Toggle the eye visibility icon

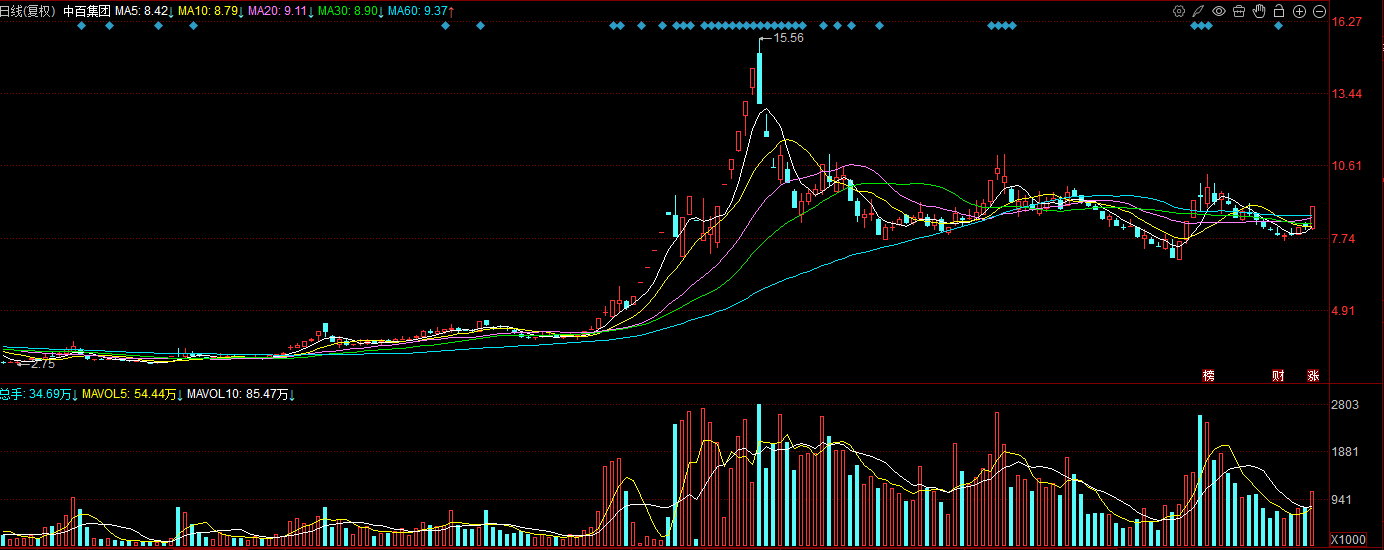click(x=1219, y=11)
